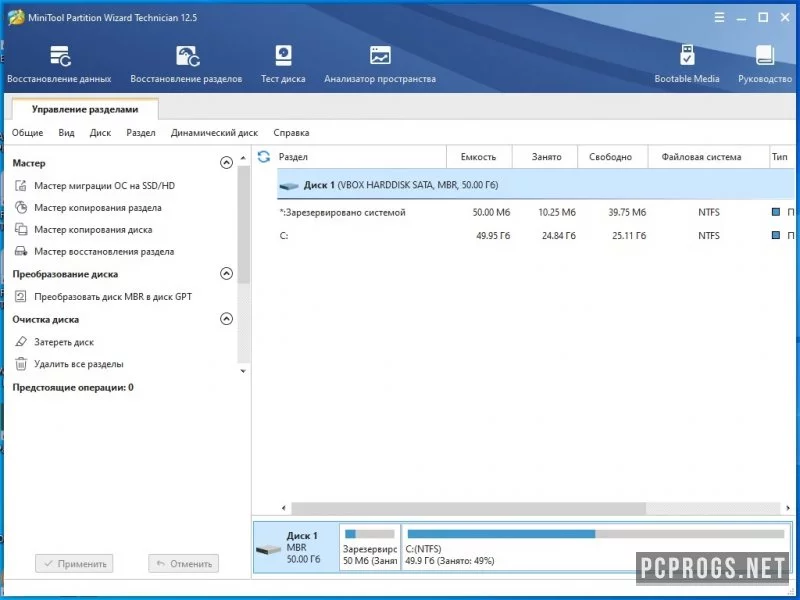Image resolution: width=800 pixels, height=600 pixels.
Task: Select Зарезервировано системой partition row
Action: click(x=536, y=212)
